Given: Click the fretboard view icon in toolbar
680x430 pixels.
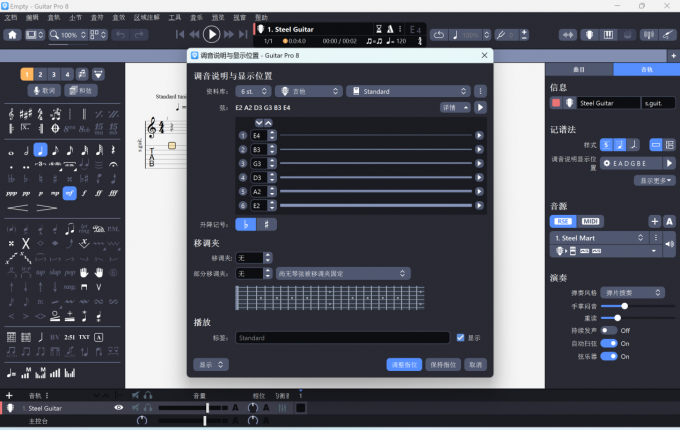Looking at the screenshot, I should (x=589, y=35).
